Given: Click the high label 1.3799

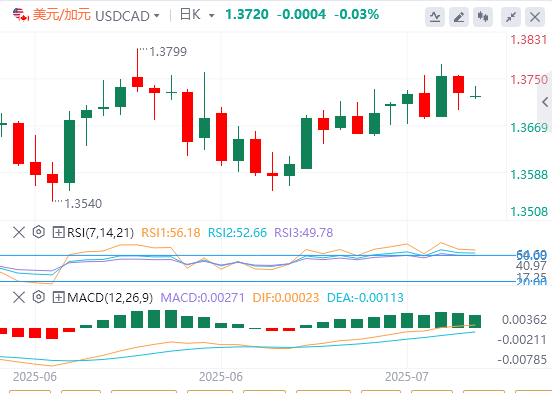Looking at the screenshot, I should point(168,52).
